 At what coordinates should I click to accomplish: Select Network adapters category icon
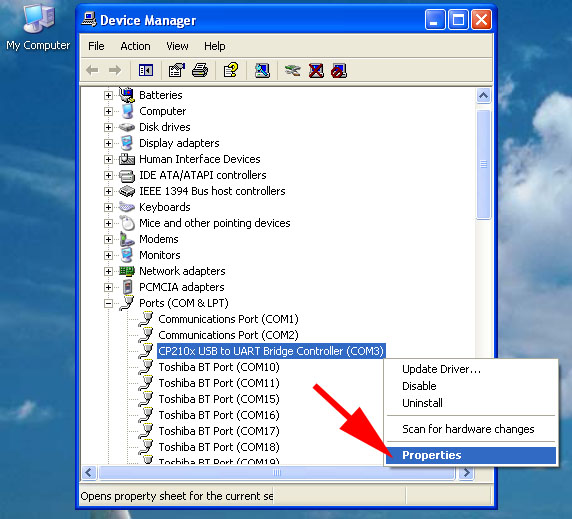point(127,271)
